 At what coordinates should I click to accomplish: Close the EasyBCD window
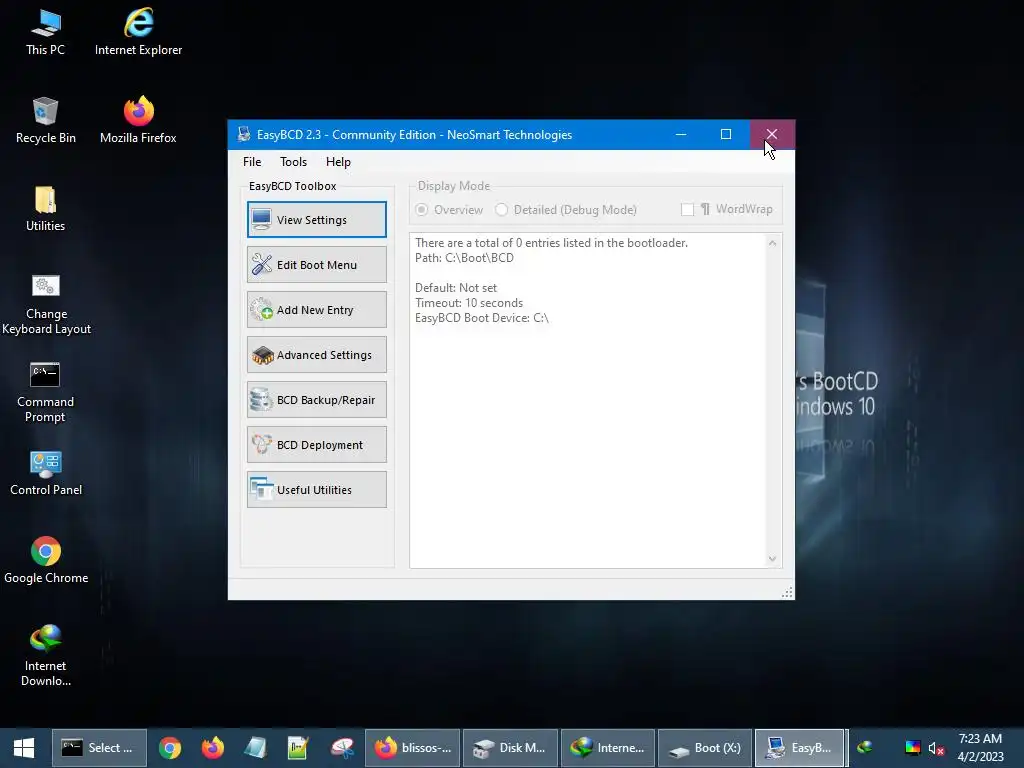pos(772,135)
